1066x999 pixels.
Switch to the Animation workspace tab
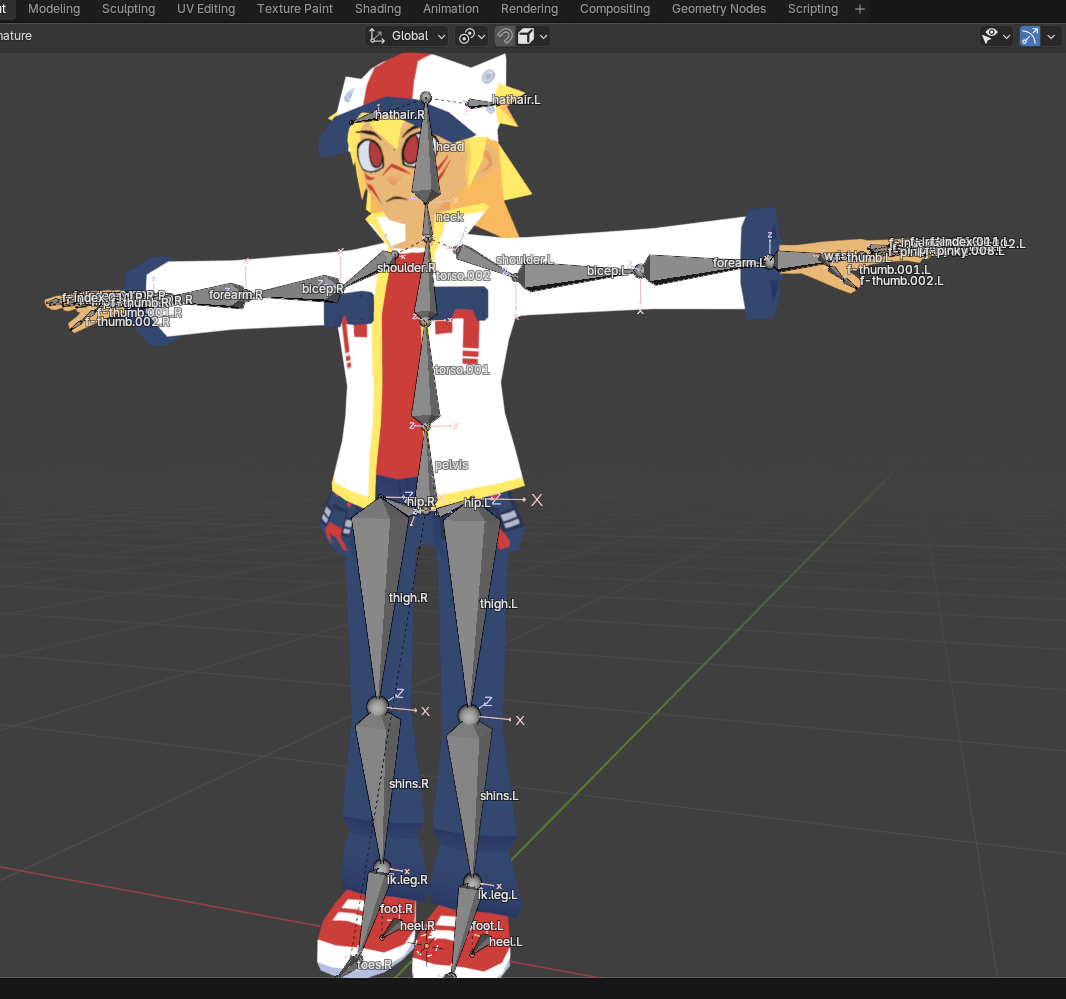coord(450,9)
